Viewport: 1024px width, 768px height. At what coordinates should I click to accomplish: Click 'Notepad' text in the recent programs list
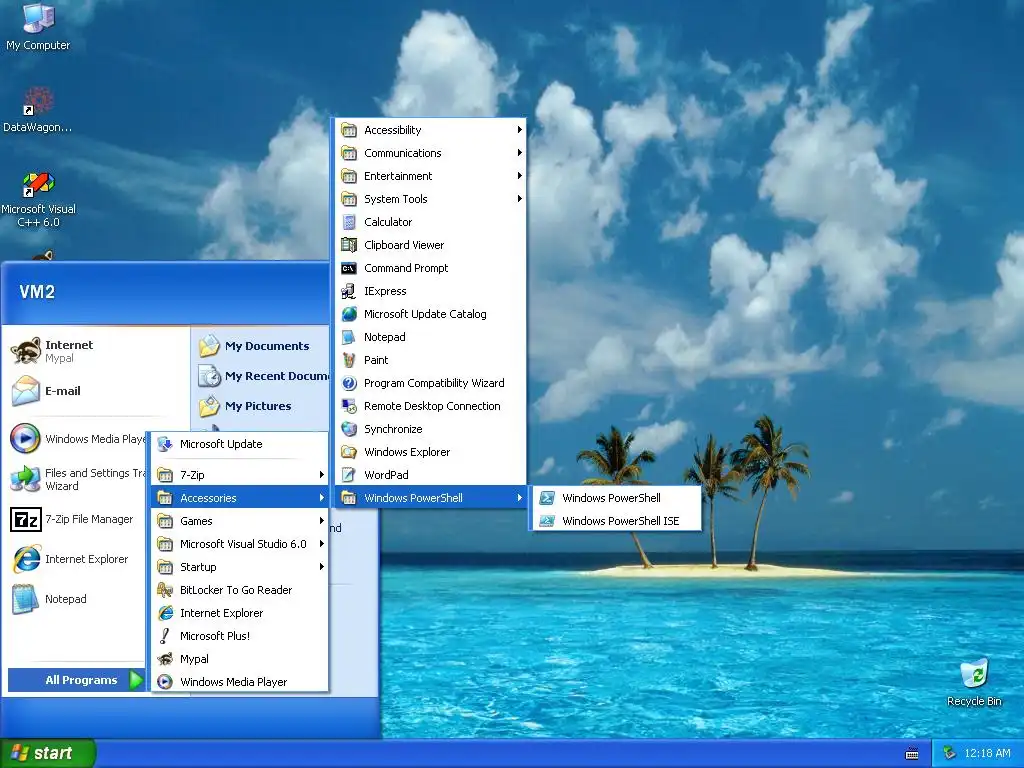tap(65, 599)
